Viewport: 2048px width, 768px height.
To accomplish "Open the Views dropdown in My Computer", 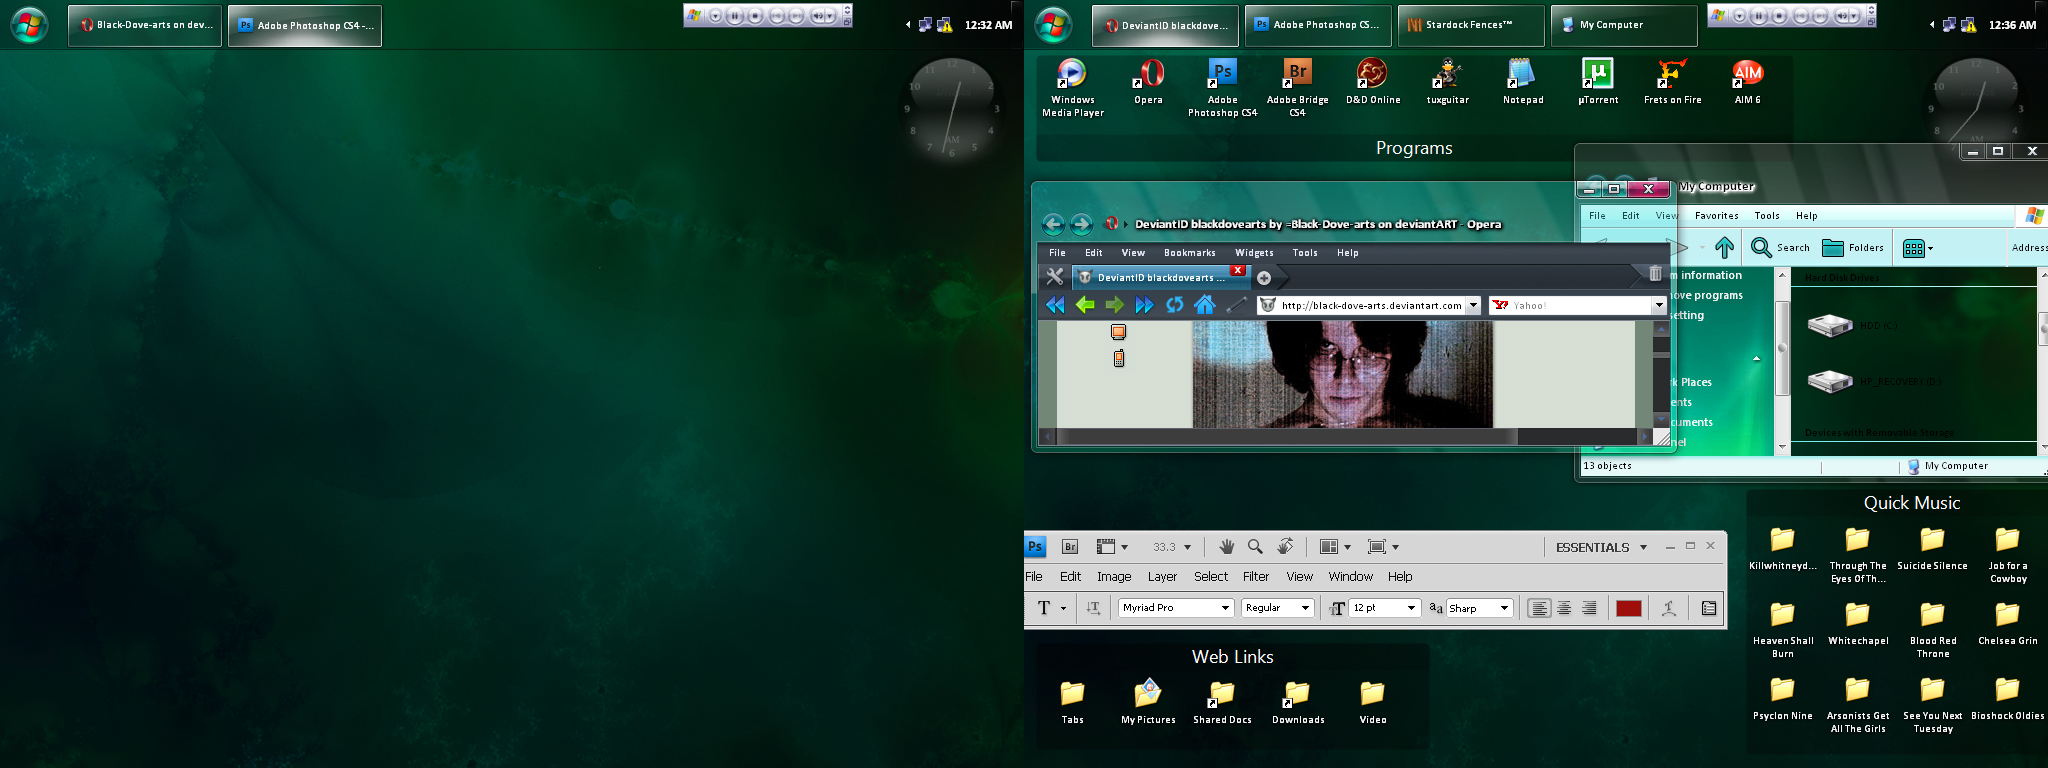I will [1917, 247].
